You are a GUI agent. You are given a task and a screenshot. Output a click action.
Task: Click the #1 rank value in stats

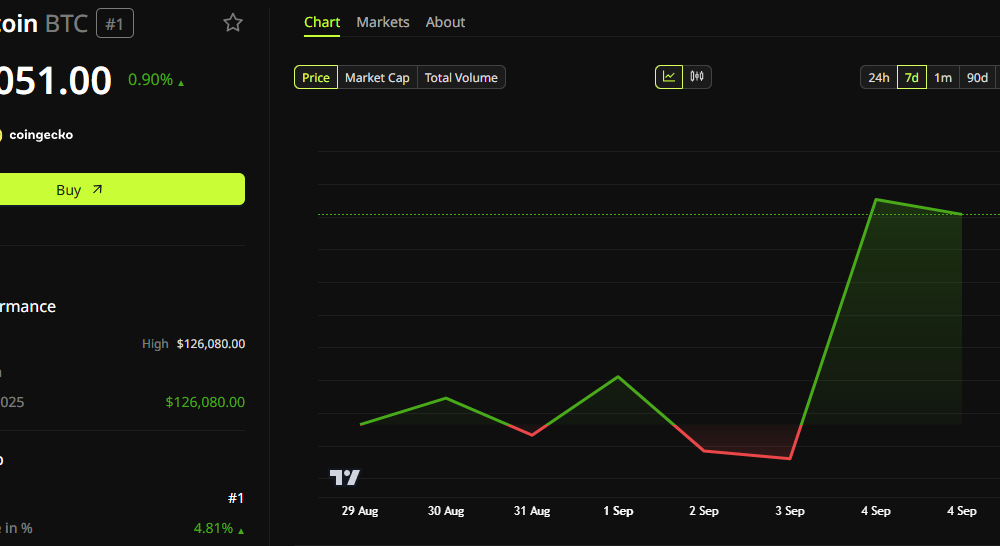235,498
